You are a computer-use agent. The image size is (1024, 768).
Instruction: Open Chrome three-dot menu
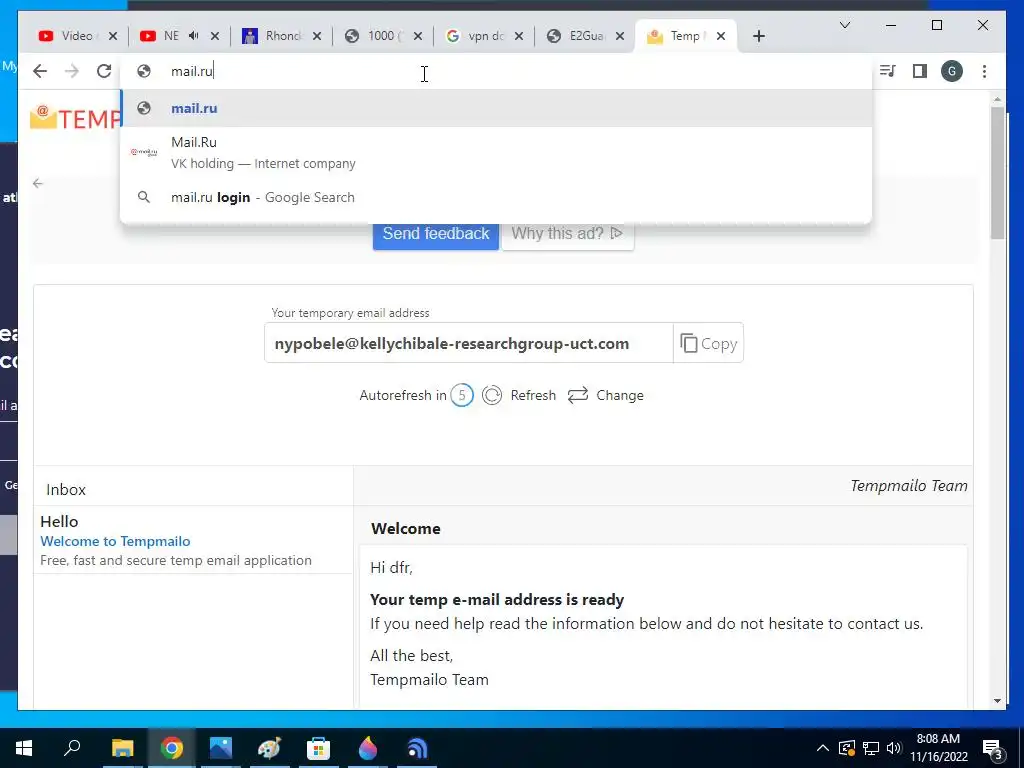(x=984, y=71)
